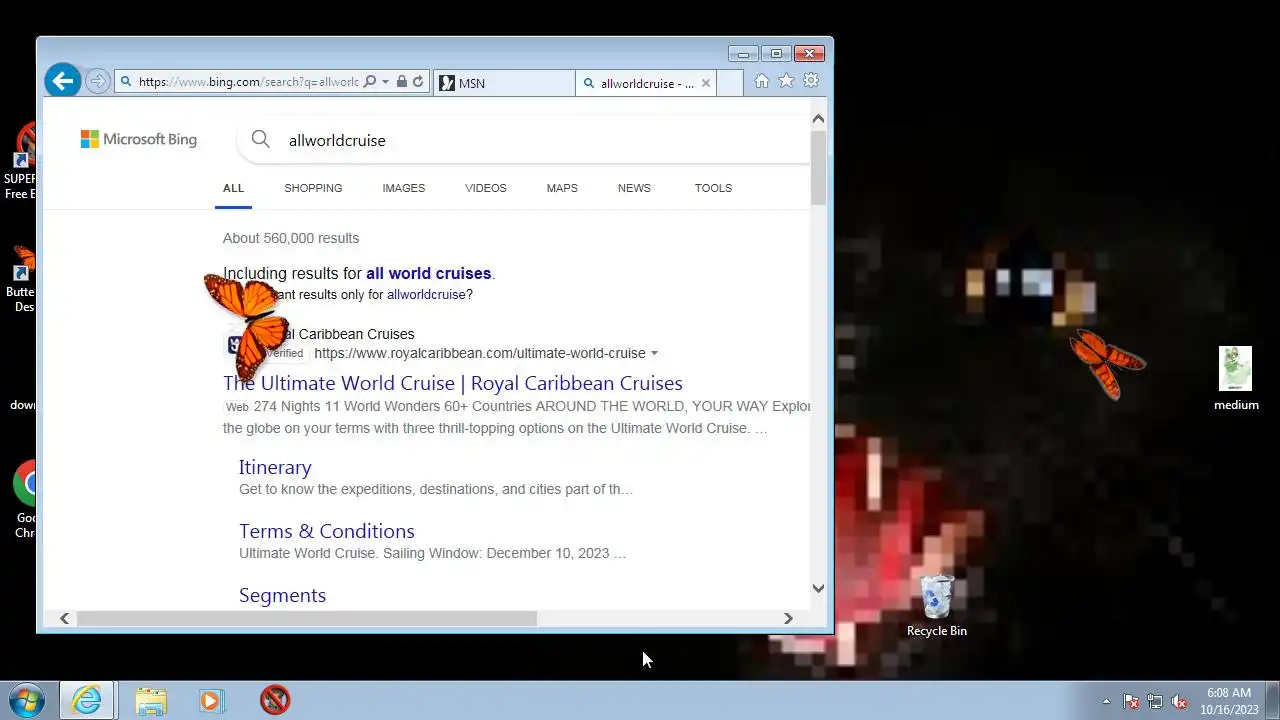Open Windows Explorer from taskbar
This screenshot has height=720, width=1280.
(151, 700)
